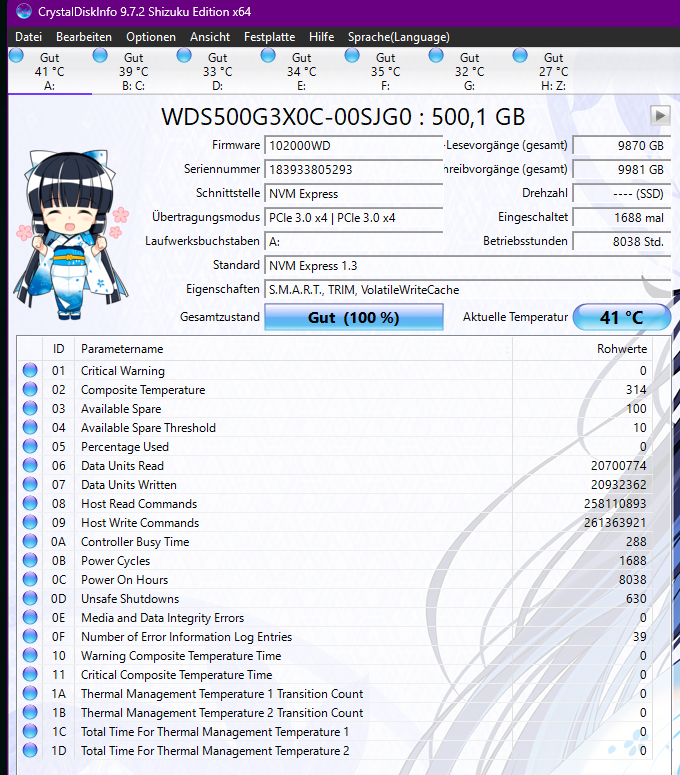Image resolution: width=680 pixels, height=775 pixels.
Task: Click the ID column header
Action: click(x=58, y=349)
